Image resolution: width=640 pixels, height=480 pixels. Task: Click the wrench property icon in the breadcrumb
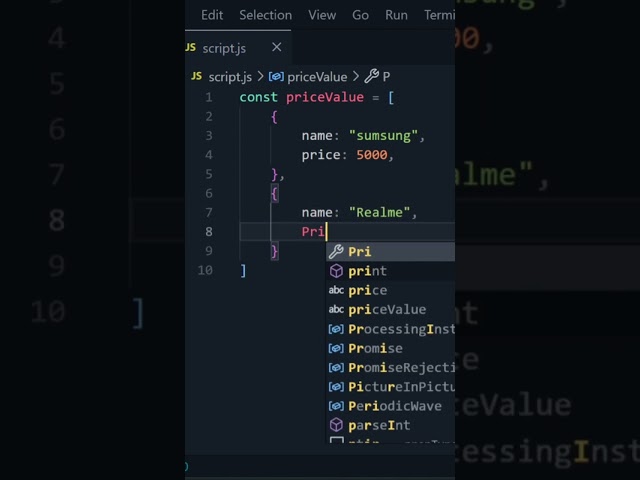pyautogui.click(x=371, y=76)
